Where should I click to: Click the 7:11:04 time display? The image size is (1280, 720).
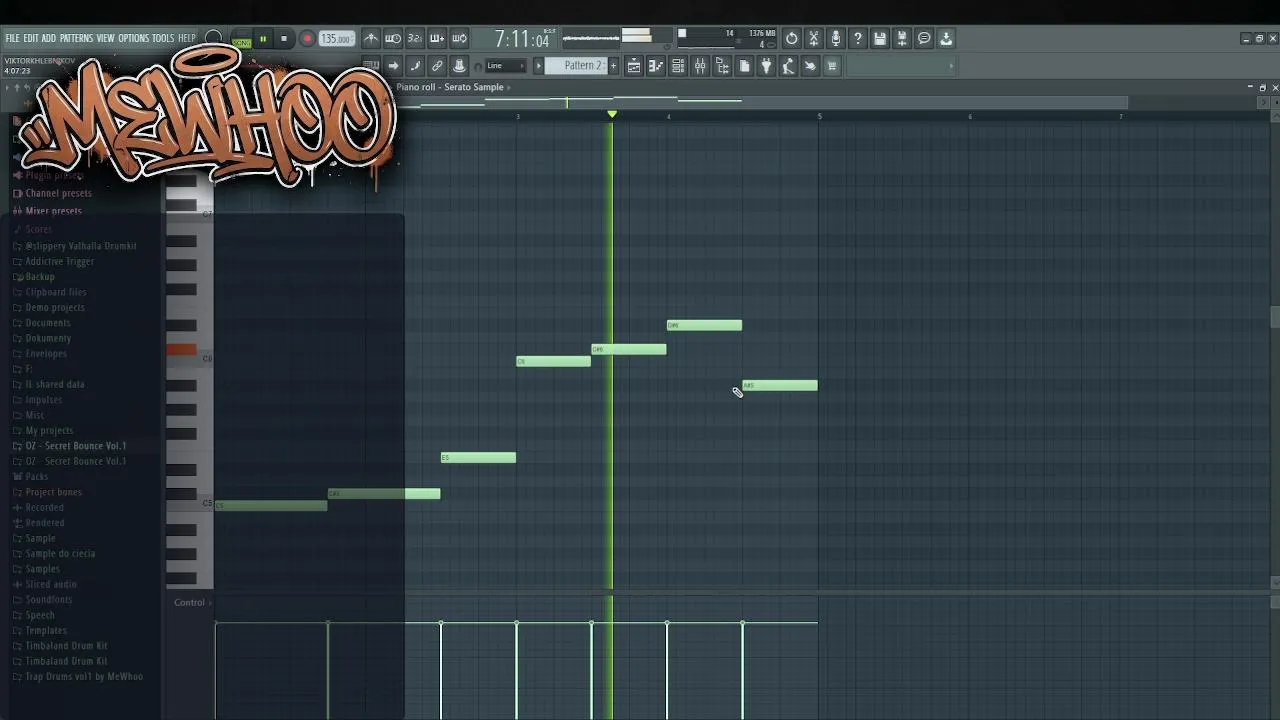click(522, 40)
